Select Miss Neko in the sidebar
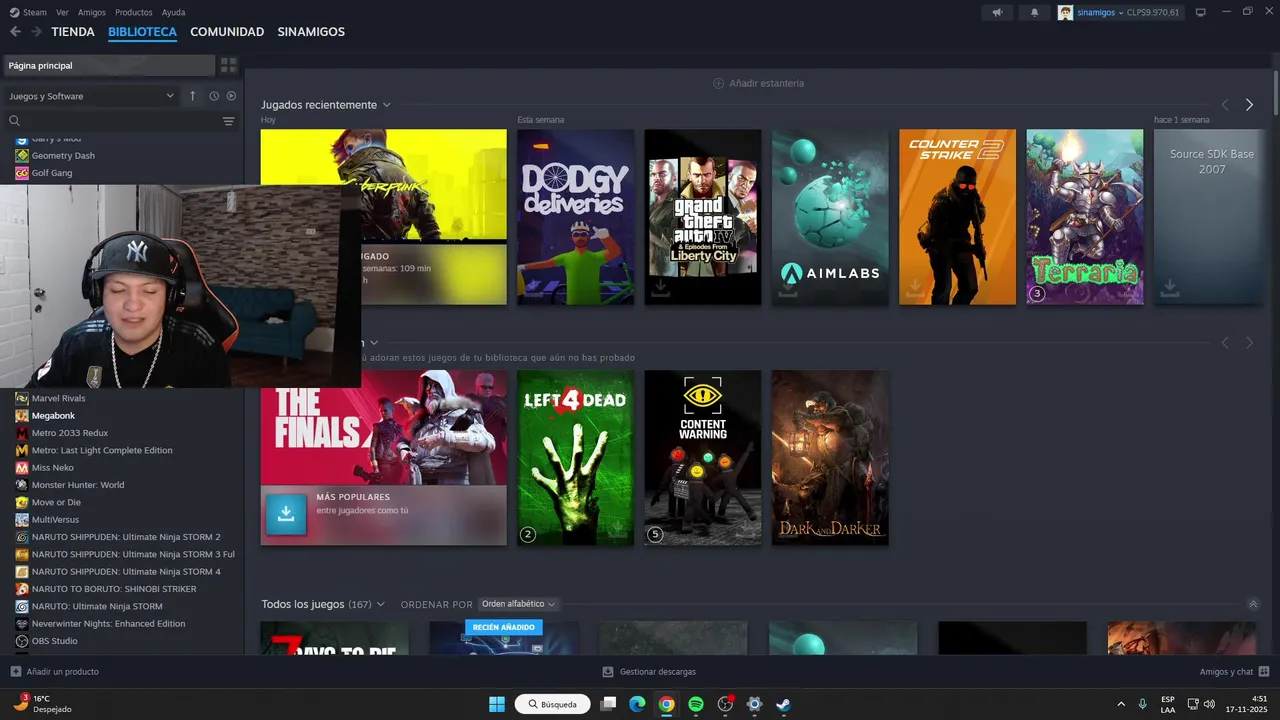Screen dimensions: 1280x720 coord(53,467)
